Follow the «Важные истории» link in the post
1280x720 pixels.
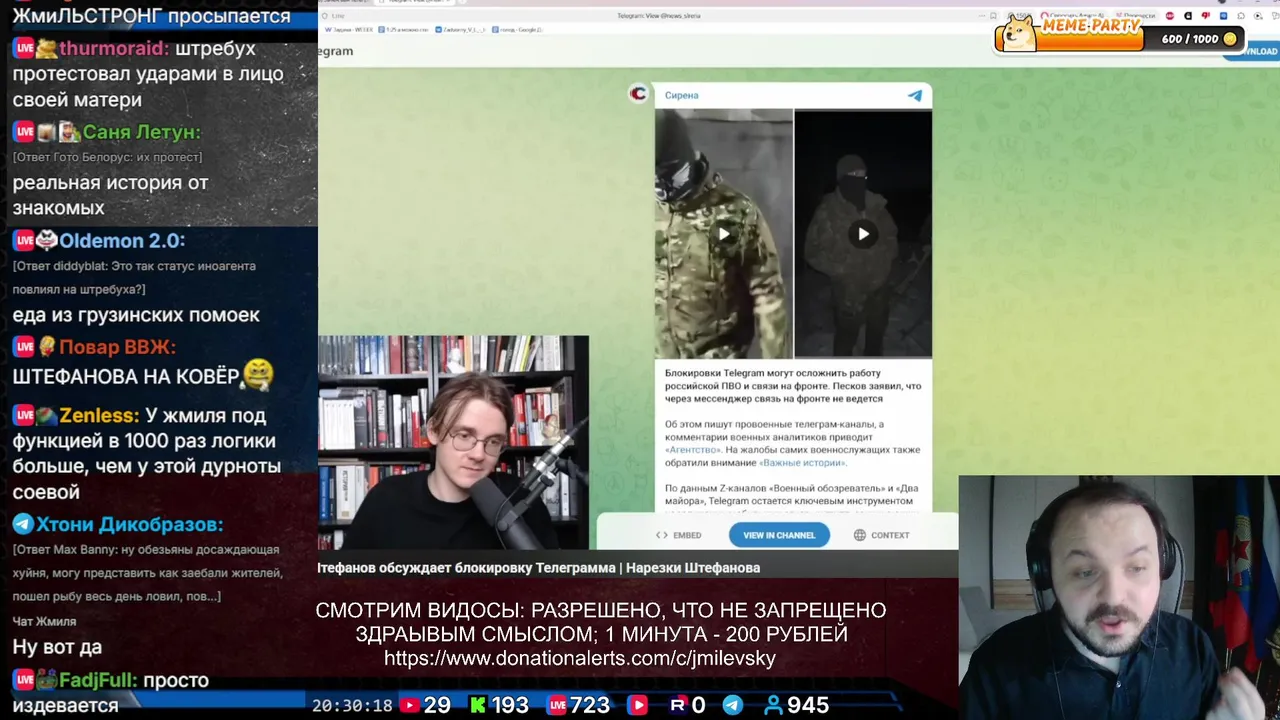tap(803, 463)
